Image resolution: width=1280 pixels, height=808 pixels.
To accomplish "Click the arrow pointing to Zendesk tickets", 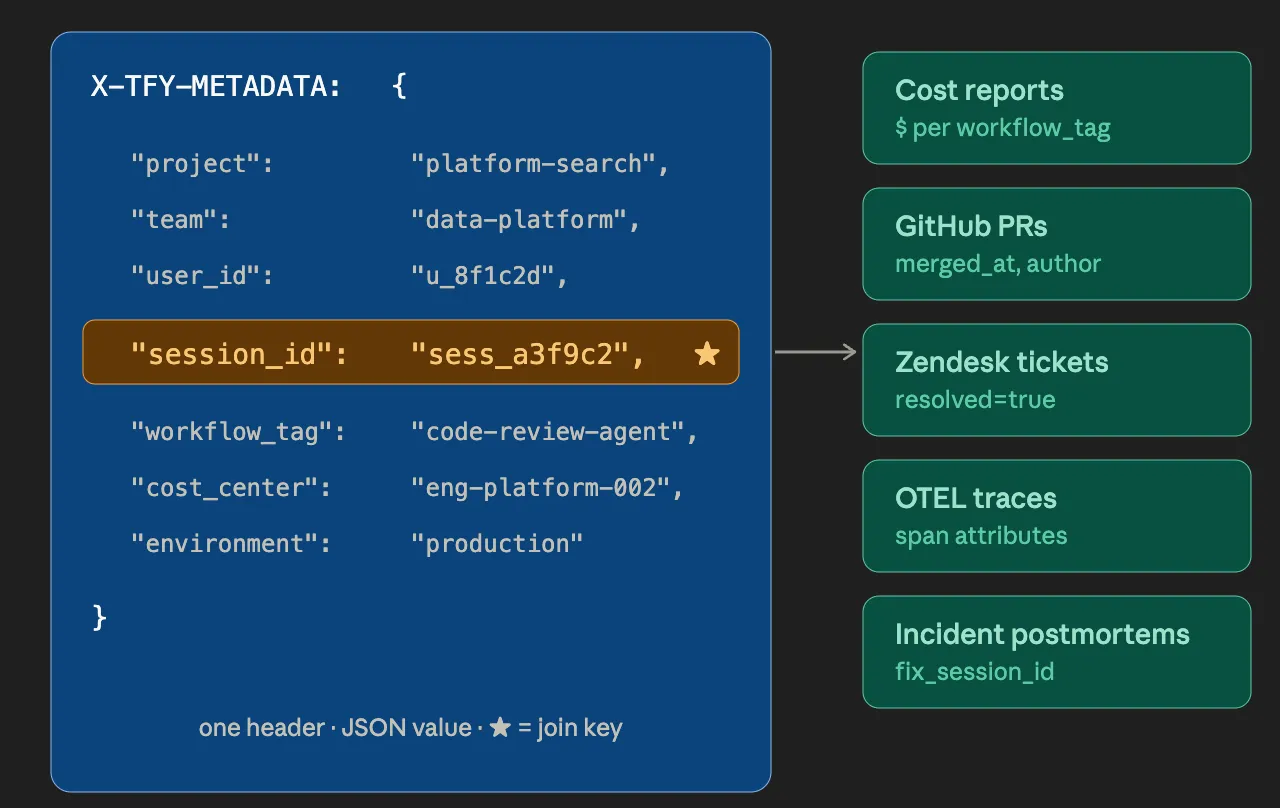I will [816, 352].
